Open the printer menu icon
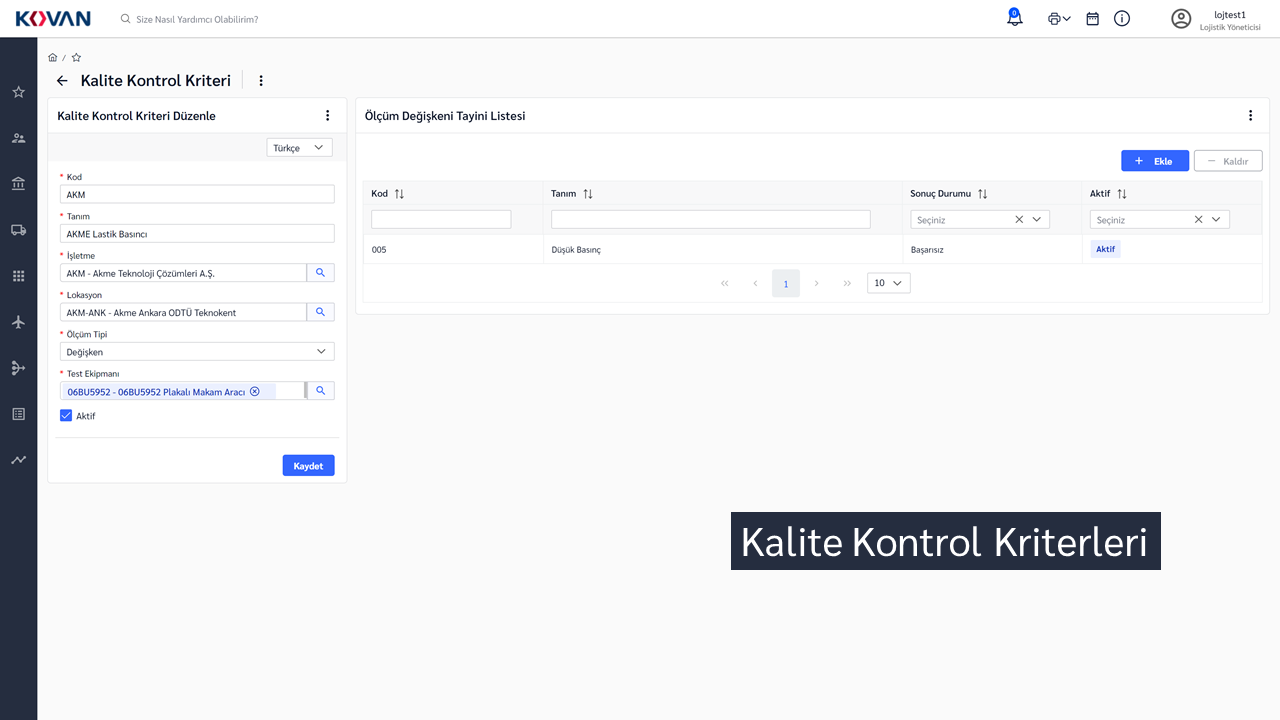The image size is (1280, 720). 1059,19
